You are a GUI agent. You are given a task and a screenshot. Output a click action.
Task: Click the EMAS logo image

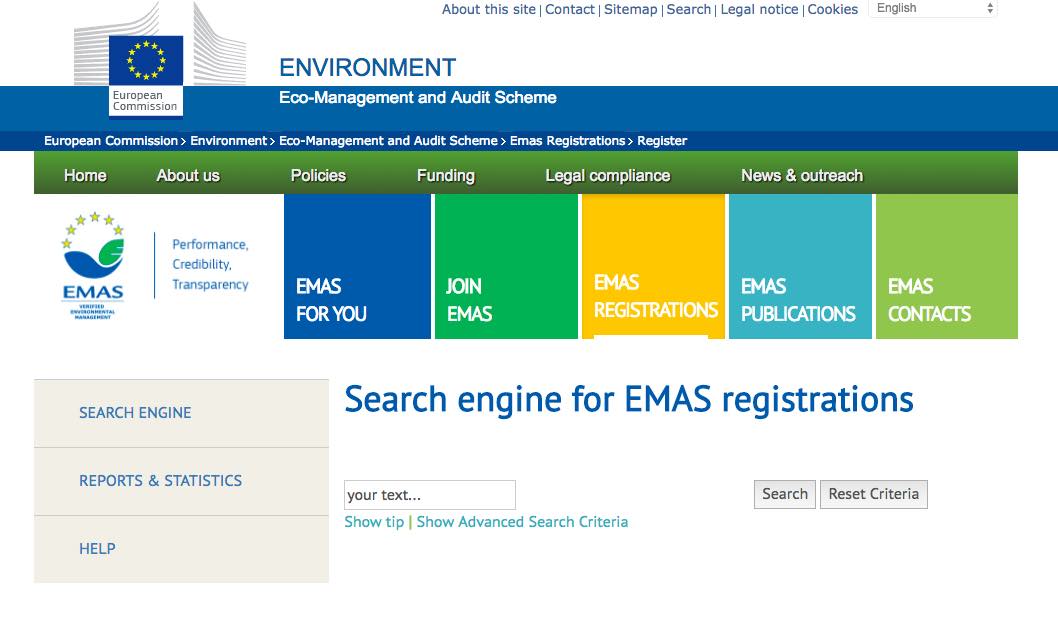pos(93,266)
